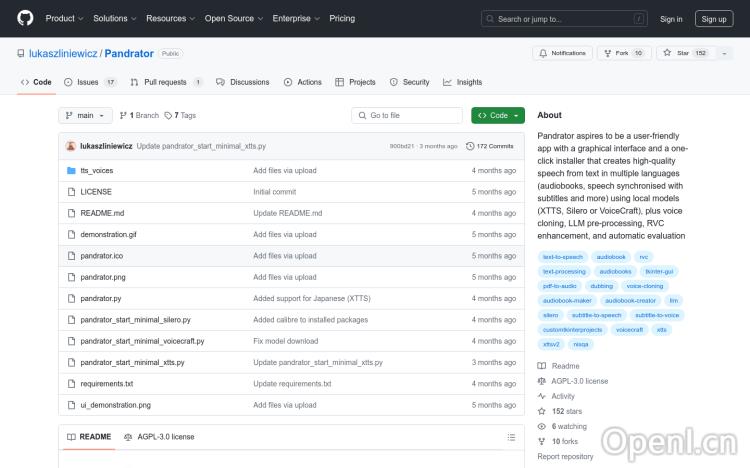
Task: Click the Activity pulse icon in sidebar
Action: click(x=542, y=396)
